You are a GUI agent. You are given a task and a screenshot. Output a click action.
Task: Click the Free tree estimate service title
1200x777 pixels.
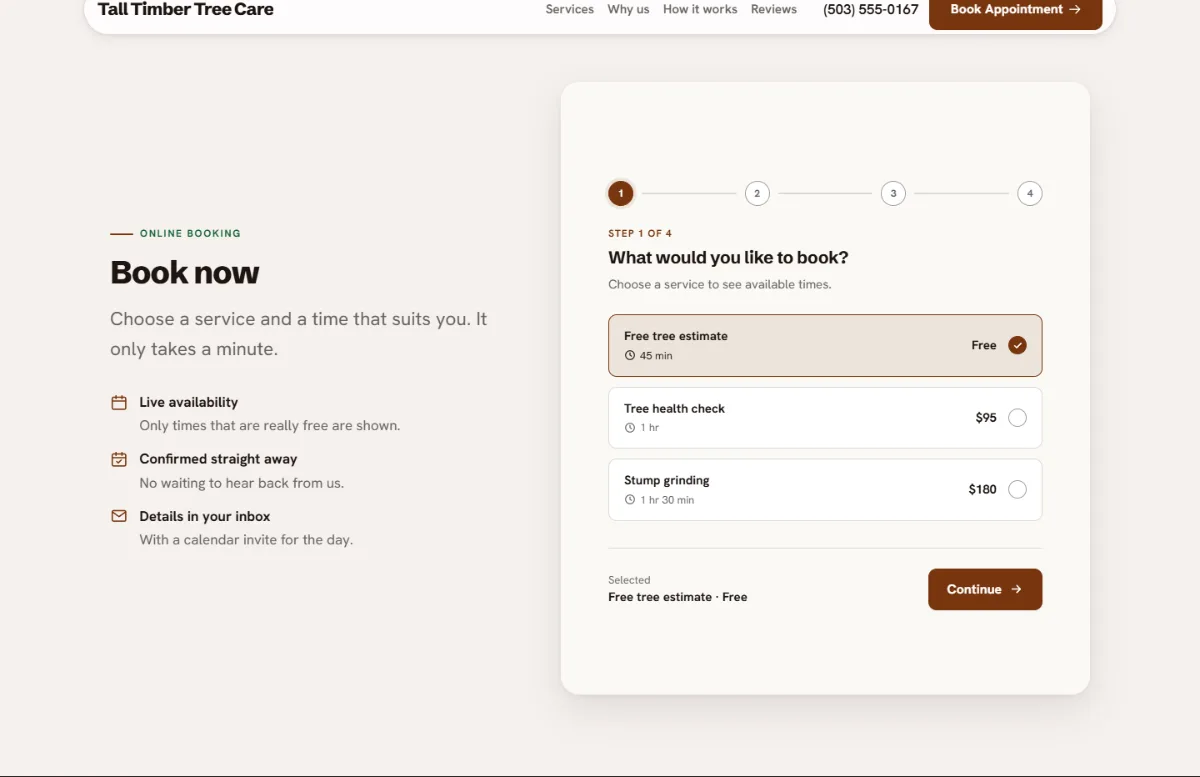pos(676,336)
